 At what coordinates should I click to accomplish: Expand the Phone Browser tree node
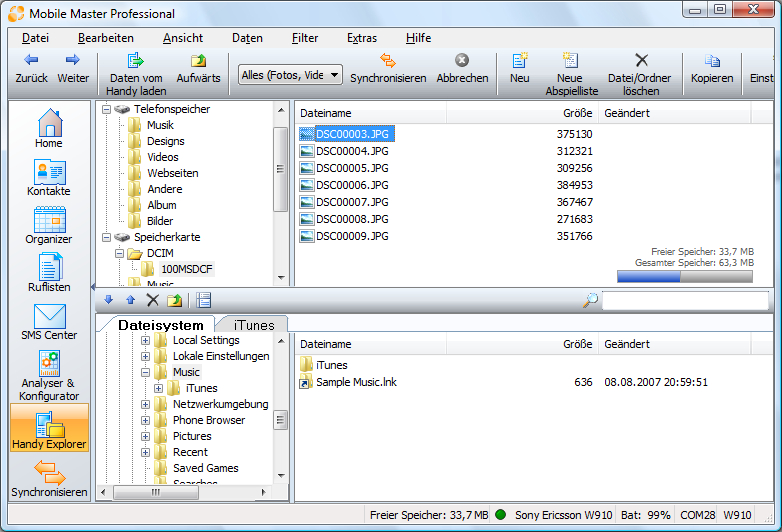tap(146, 420)
